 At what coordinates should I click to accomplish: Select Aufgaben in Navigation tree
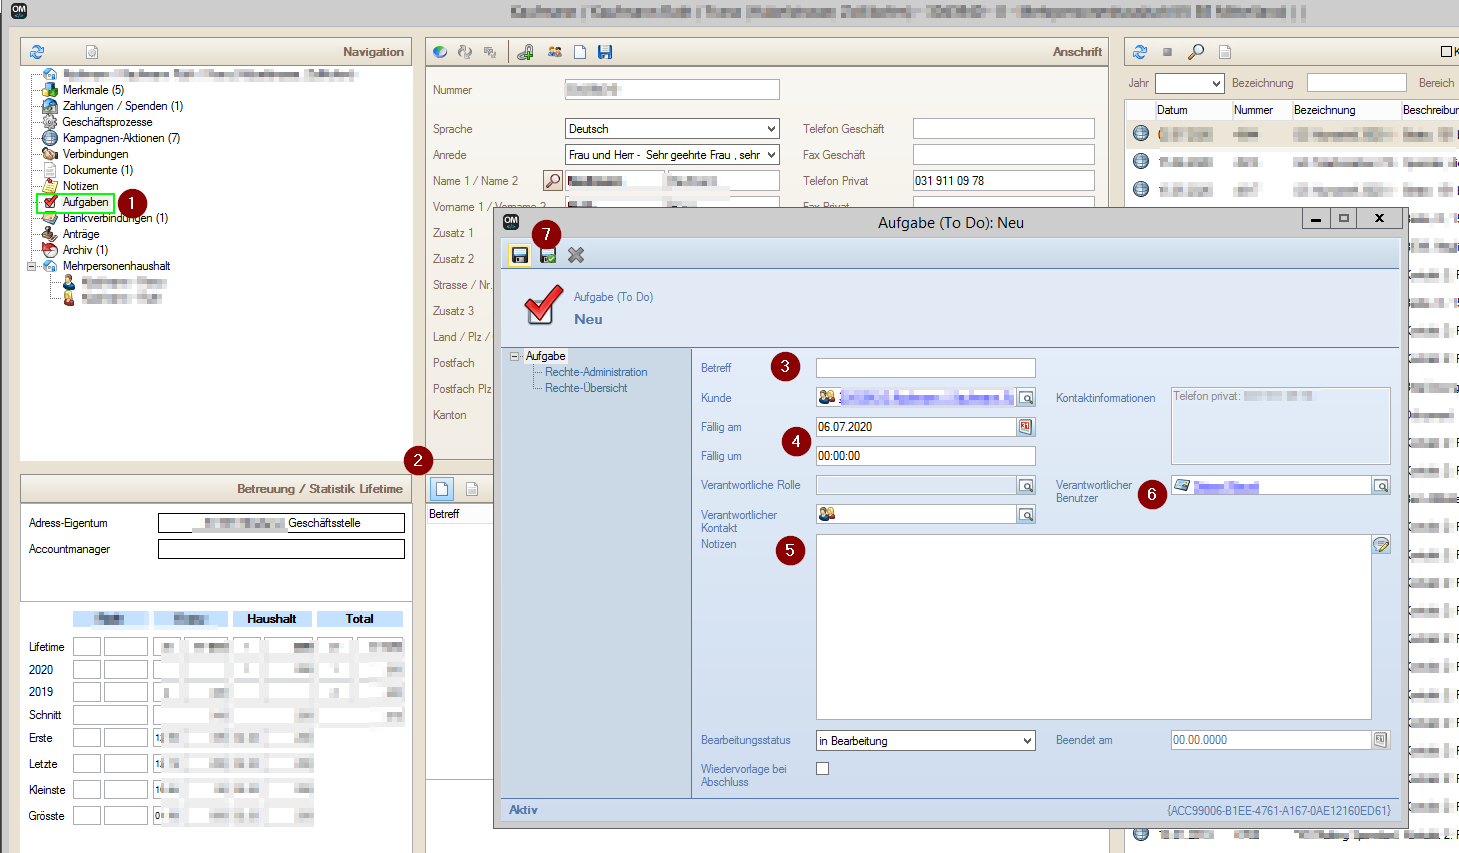tap(85, 202)
